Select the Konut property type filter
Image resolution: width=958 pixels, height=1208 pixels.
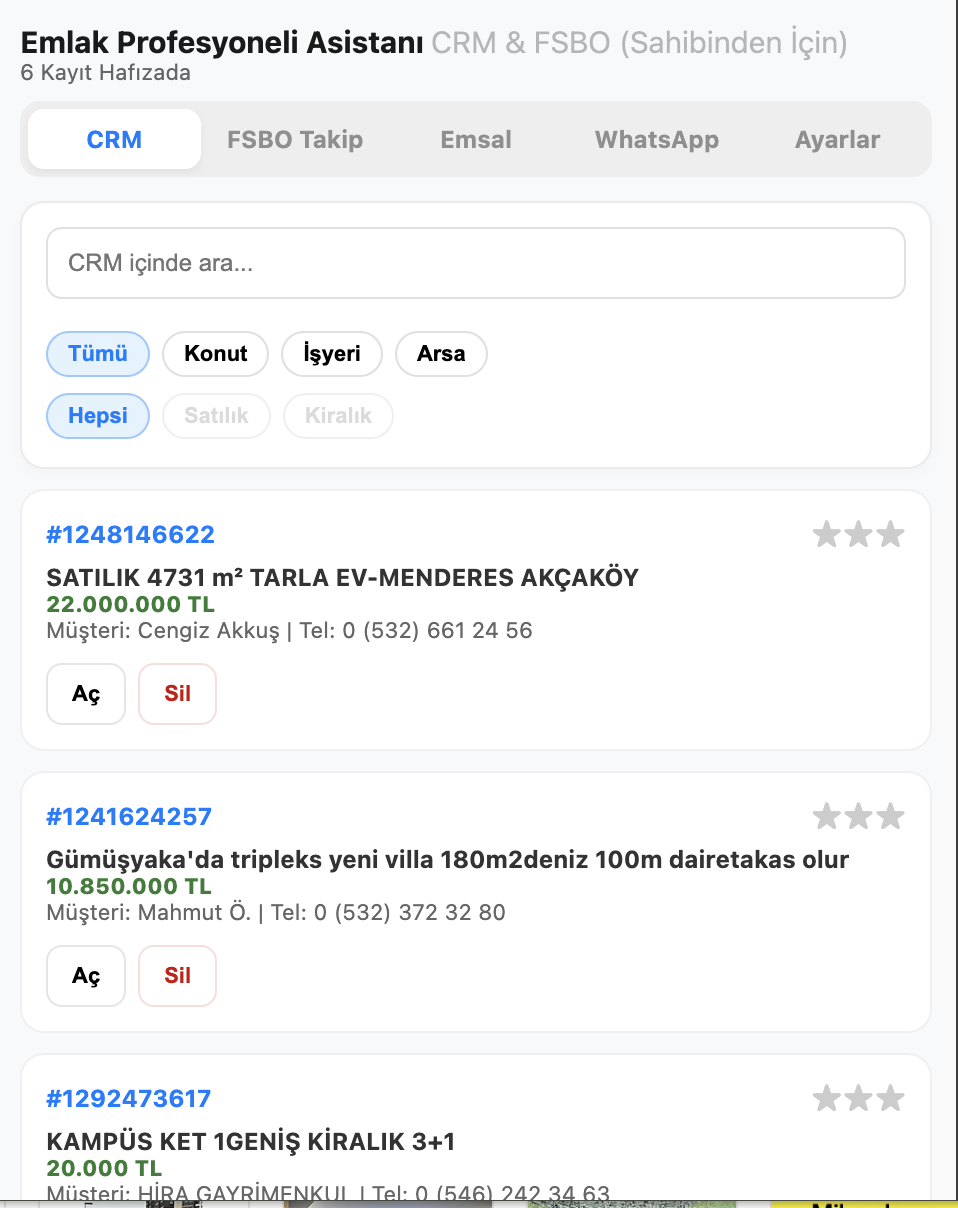click(215, 353)
